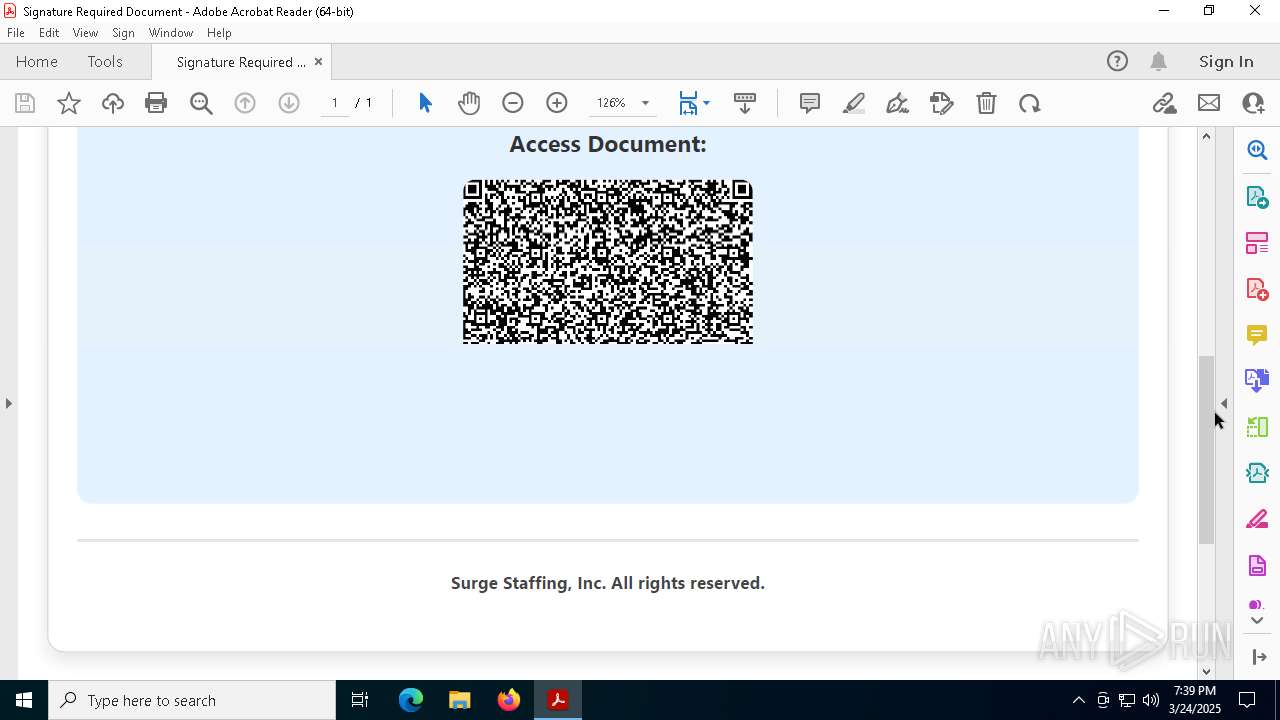
Task: Switch to the Tools tab
Action: 105,61
